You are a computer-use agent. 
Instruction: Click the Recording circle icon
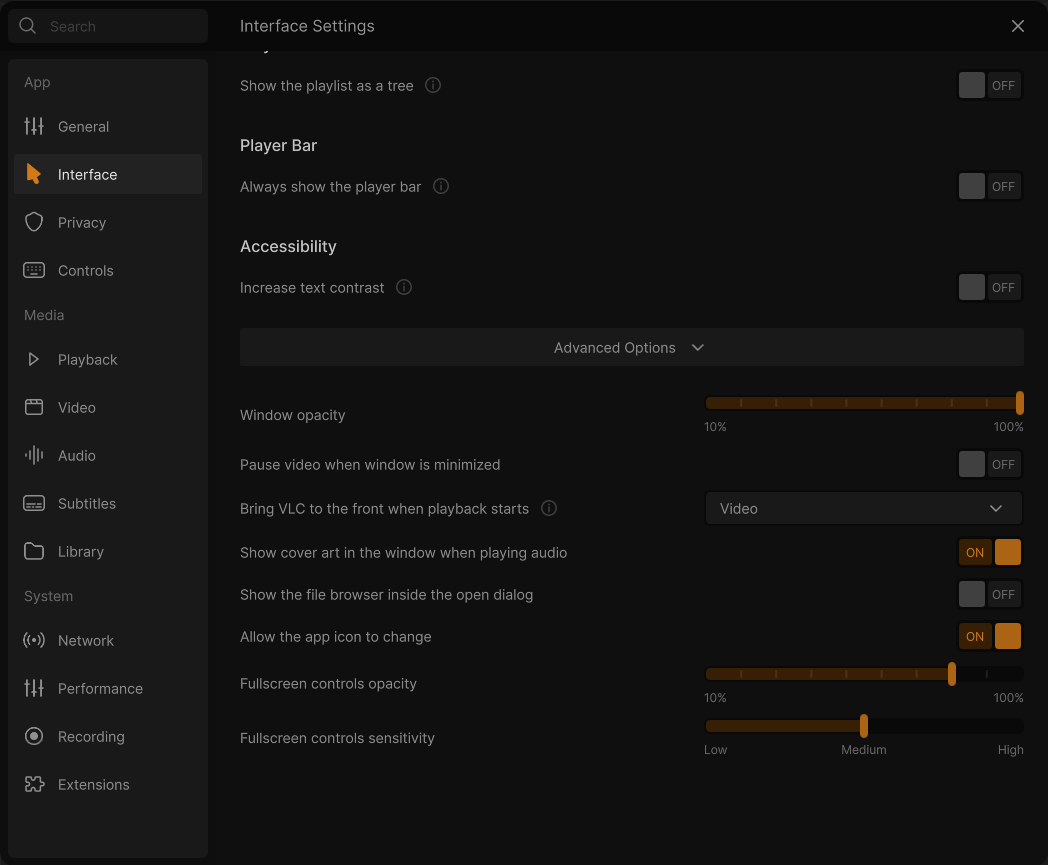click(x=34, y=736)
